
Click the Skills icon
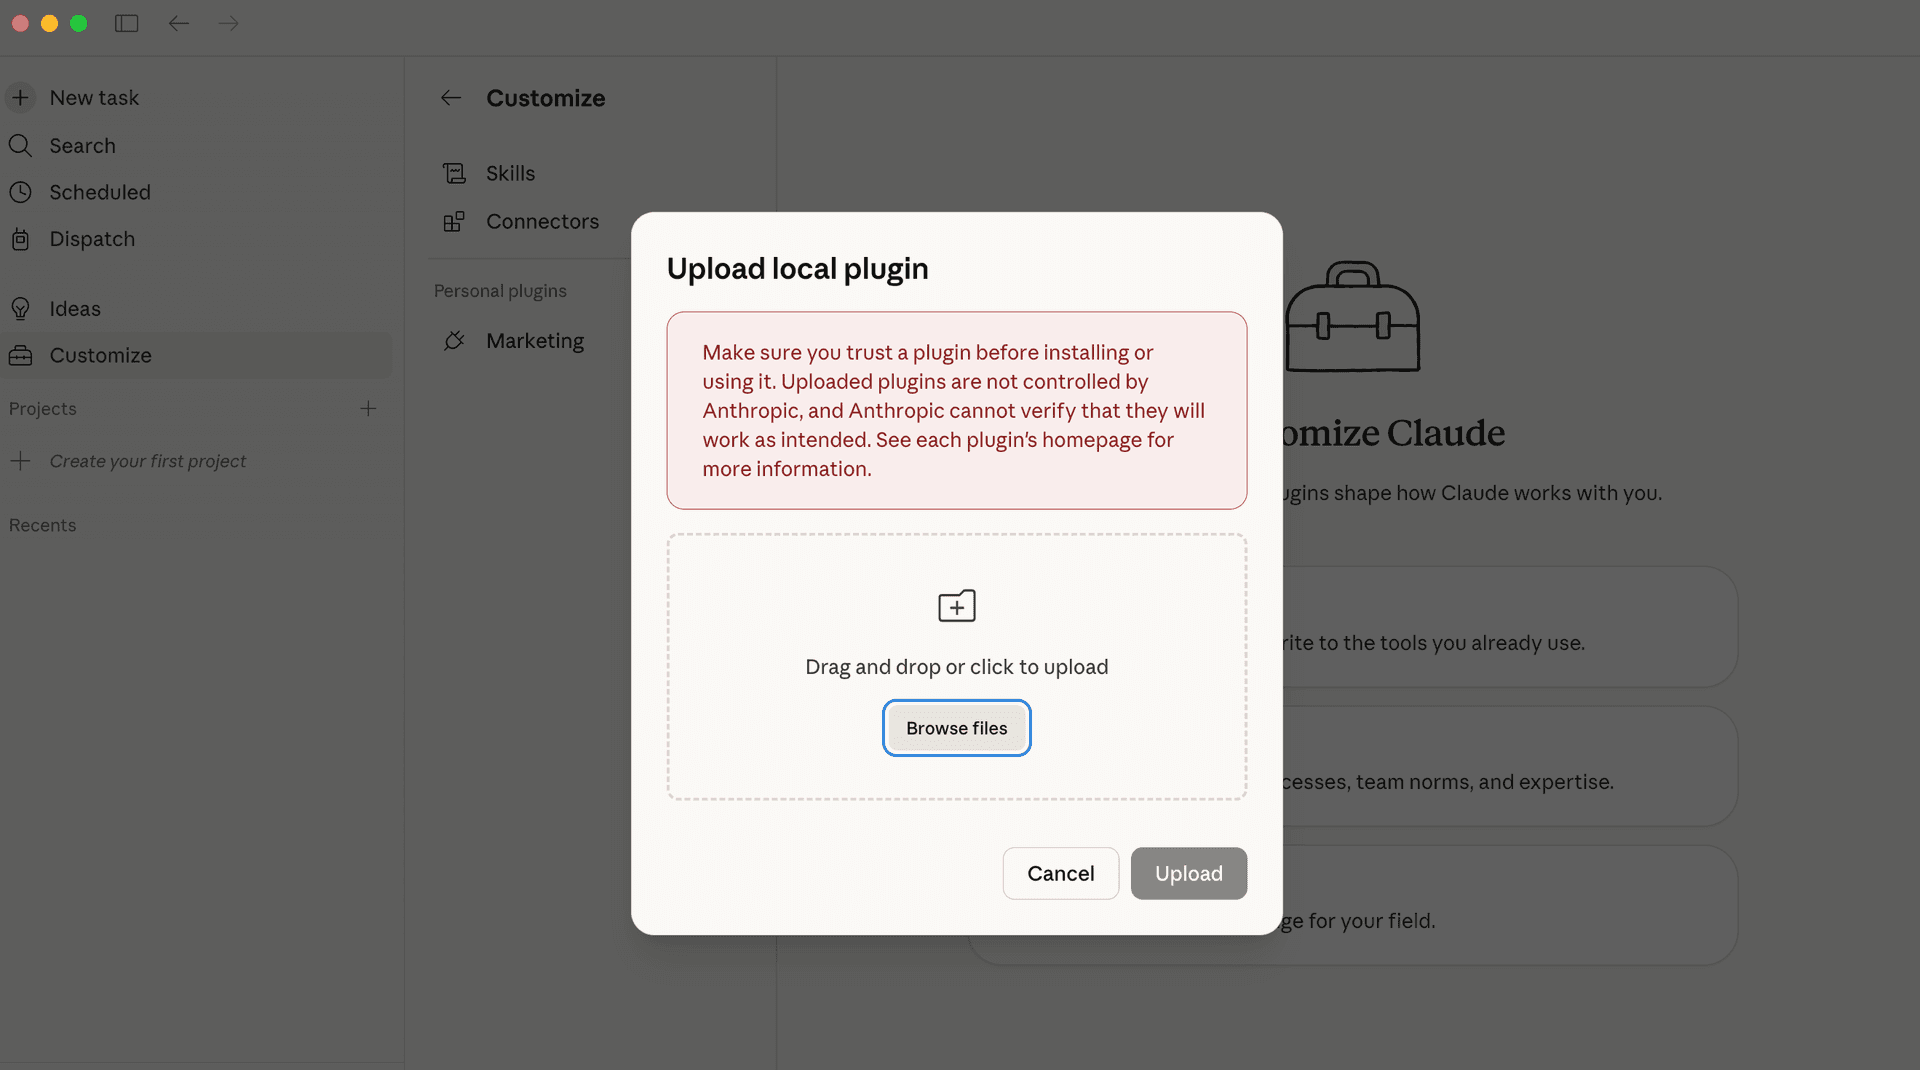(454, 173)
